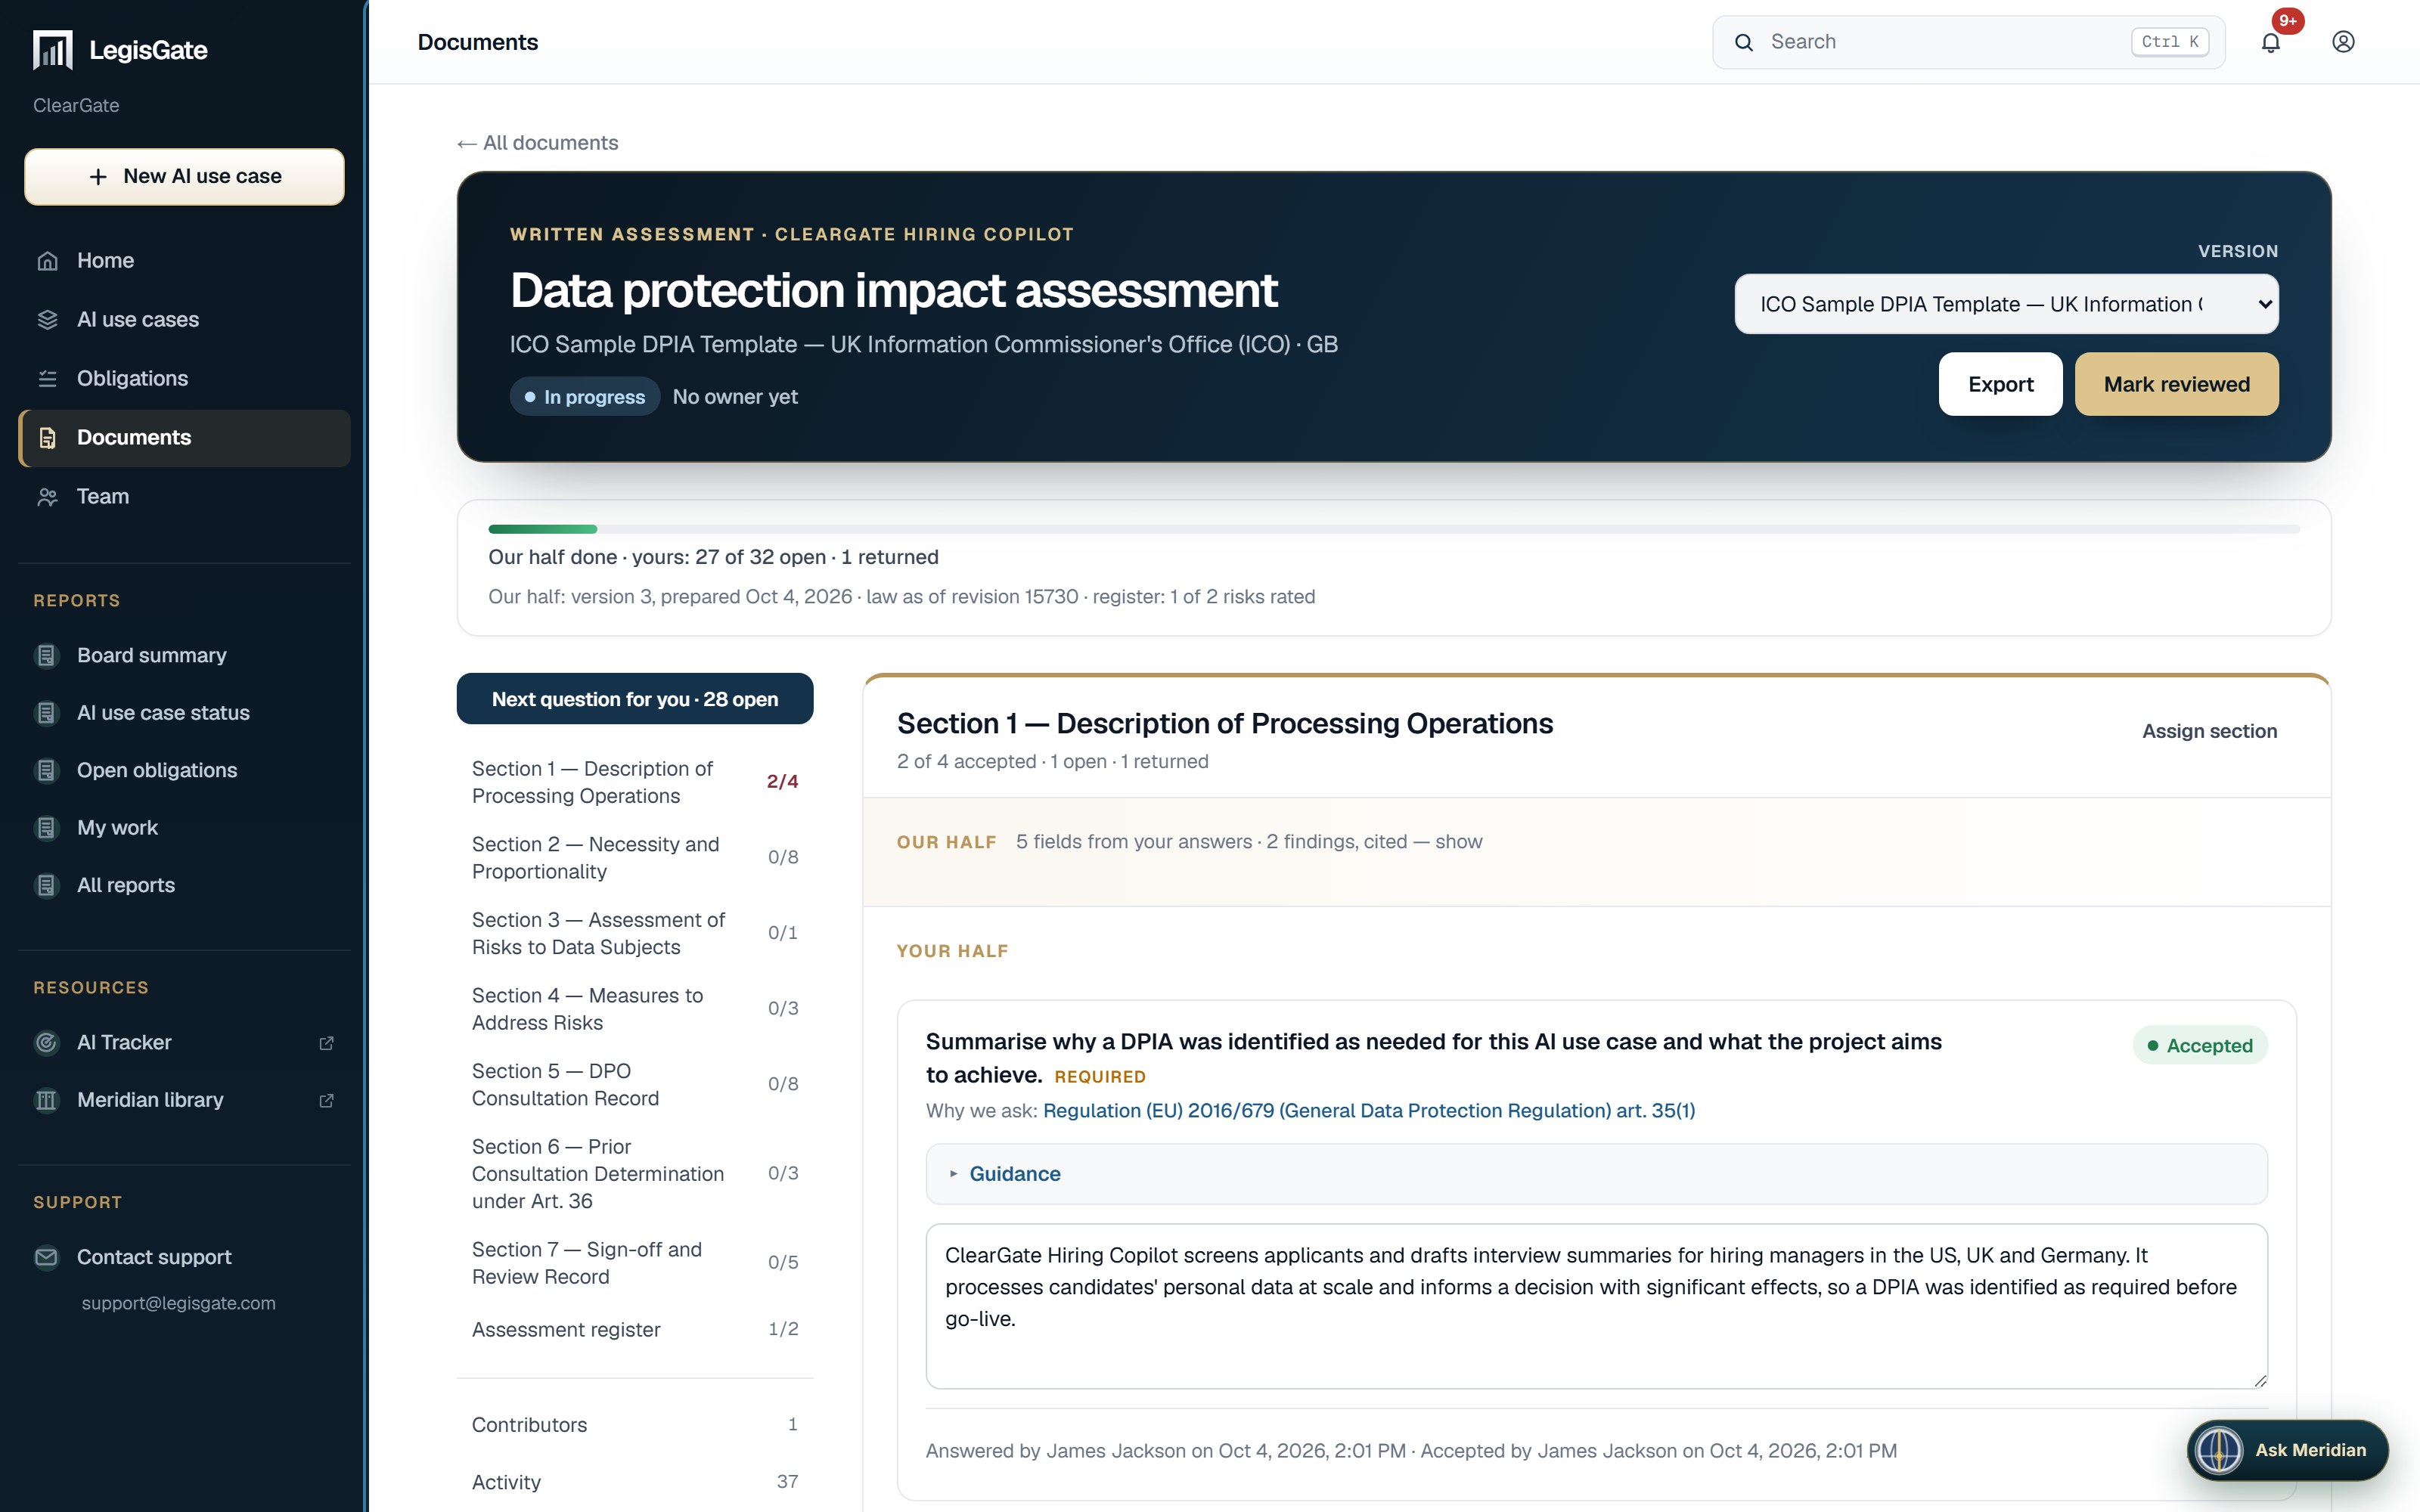This screenshot has height=1512, width=2420.
Task: Go to Section 5 DPO Consultation Record
Action: click(x=635, y=1085)
